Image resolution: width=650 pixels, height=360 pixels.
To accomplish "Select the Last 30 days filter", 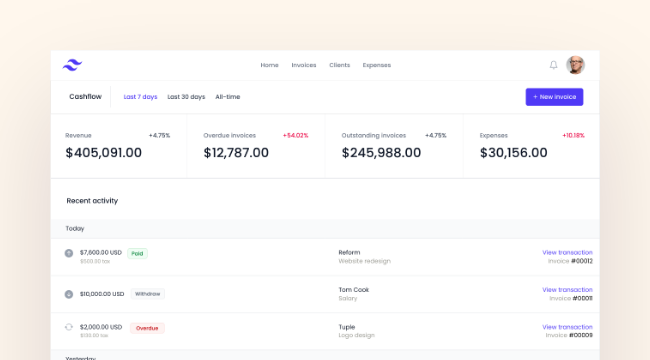I will tap(186, 97).
